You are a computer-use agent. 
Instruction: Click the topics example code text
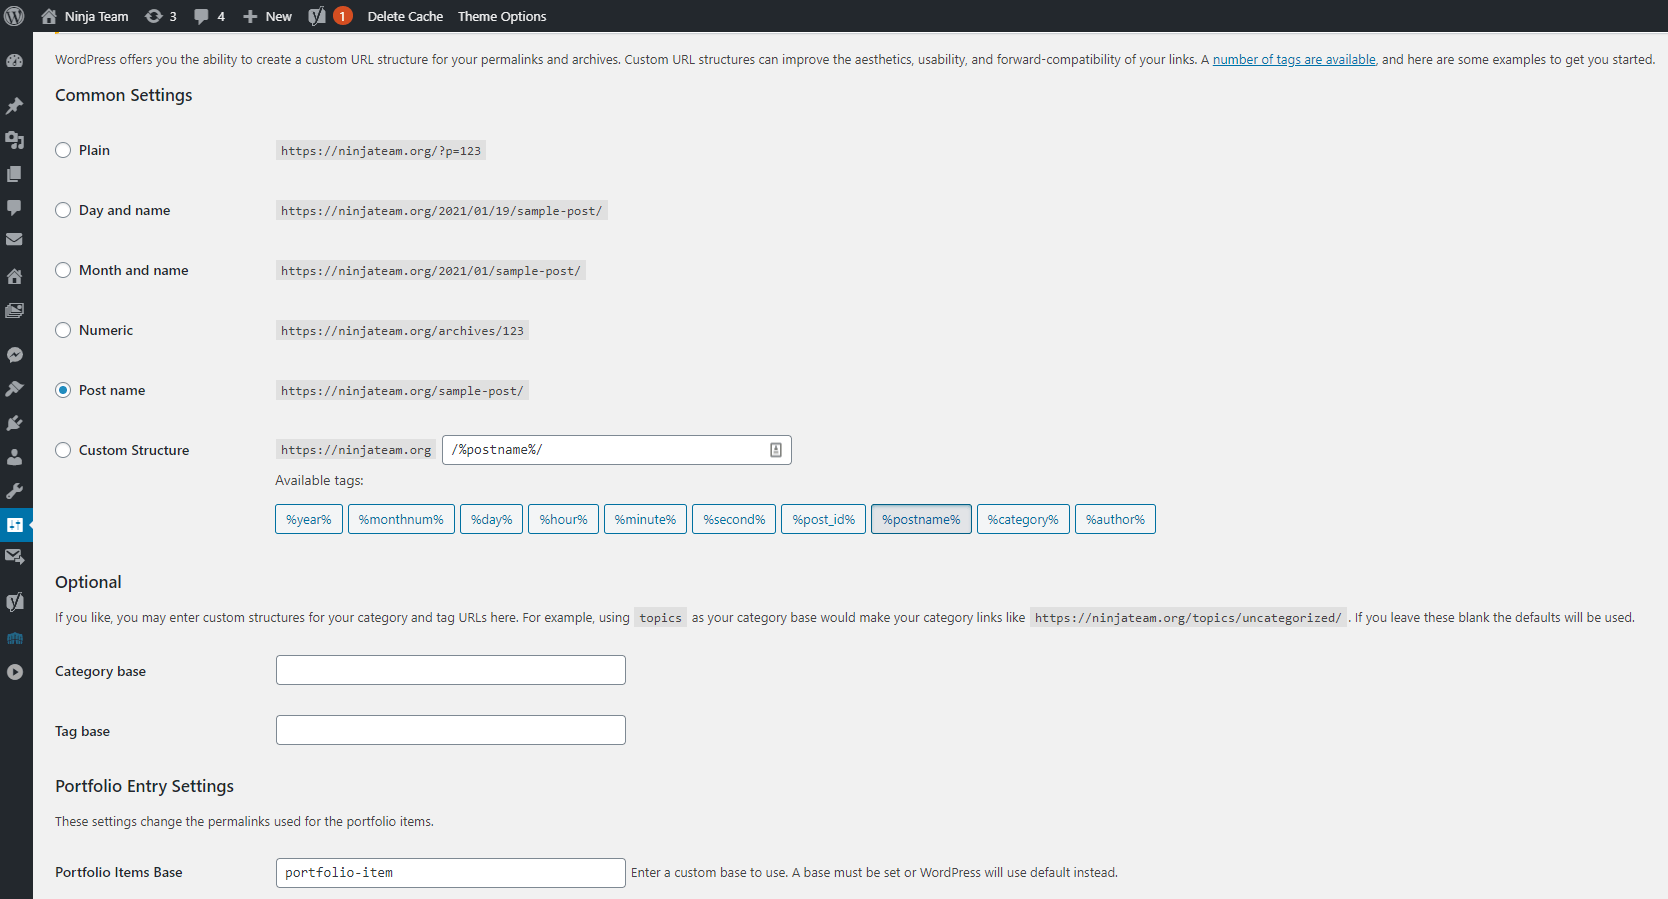661,618
